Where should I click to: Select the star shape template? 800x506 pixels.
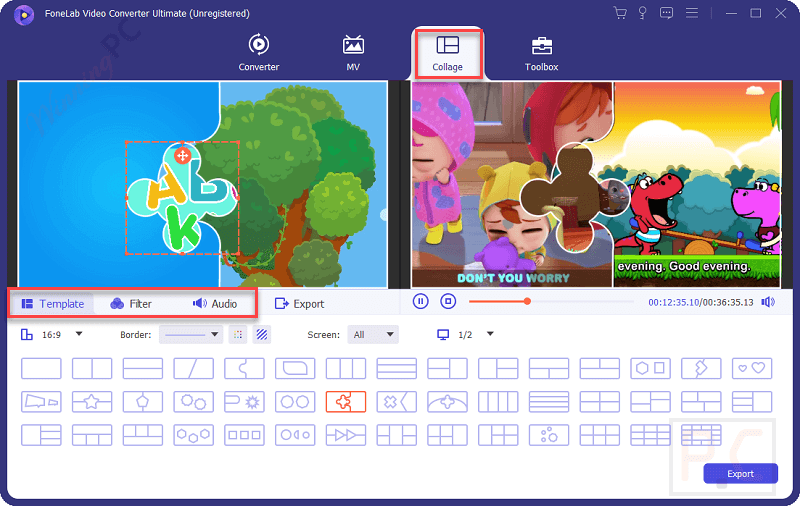coord(92,402)
